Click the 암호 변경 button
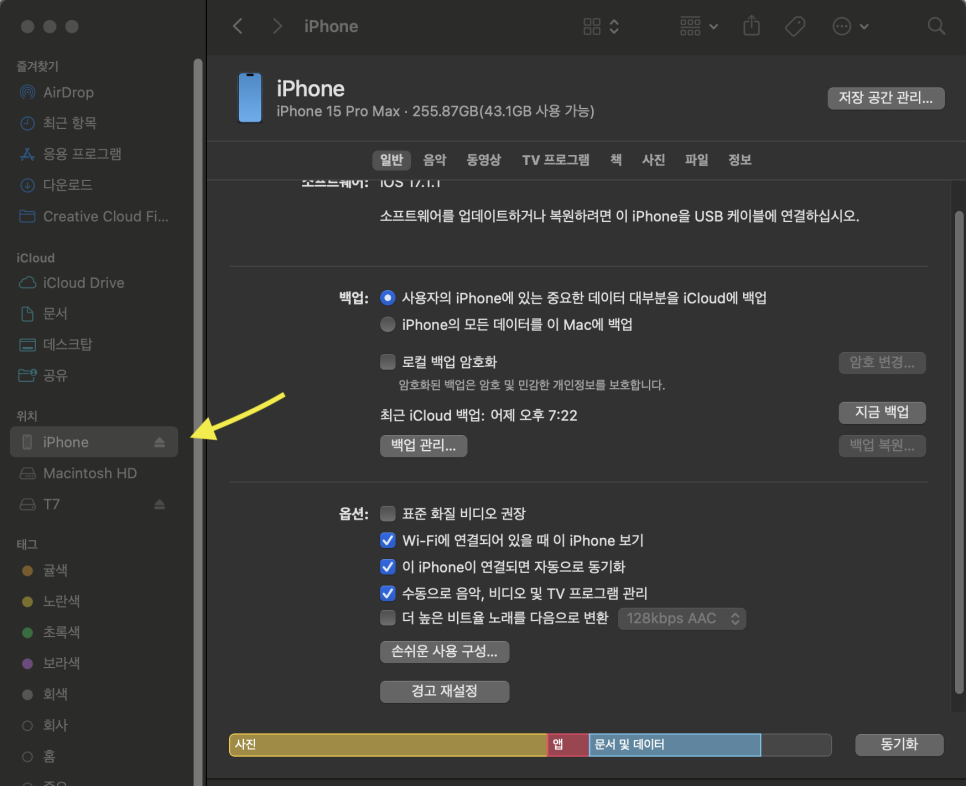966x786 pixels. (x=882, y=362)
